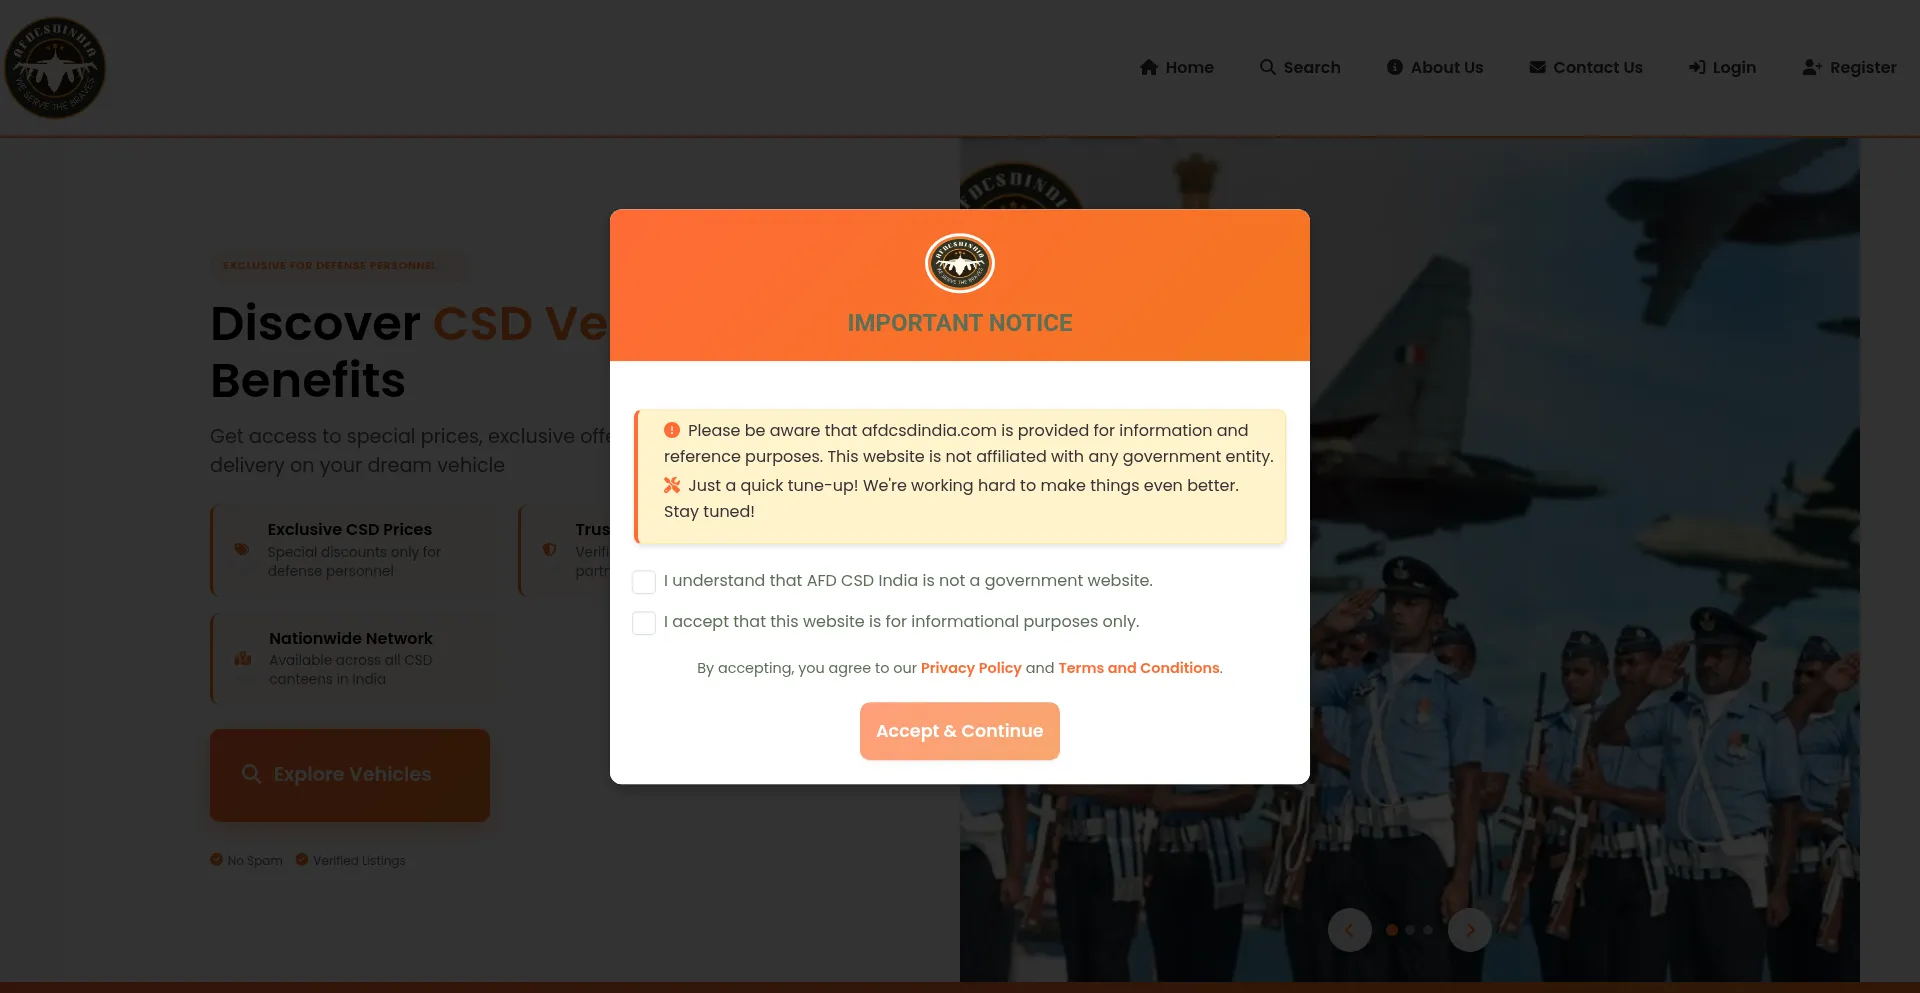Go to next carousel slide arrow
Screen dimensions: 1920x993
click(1470, 930)
